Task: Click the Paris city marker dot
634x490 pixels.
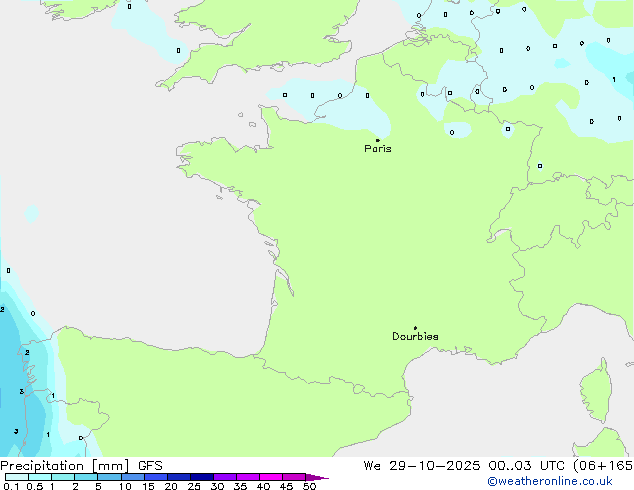Action: 377,140
